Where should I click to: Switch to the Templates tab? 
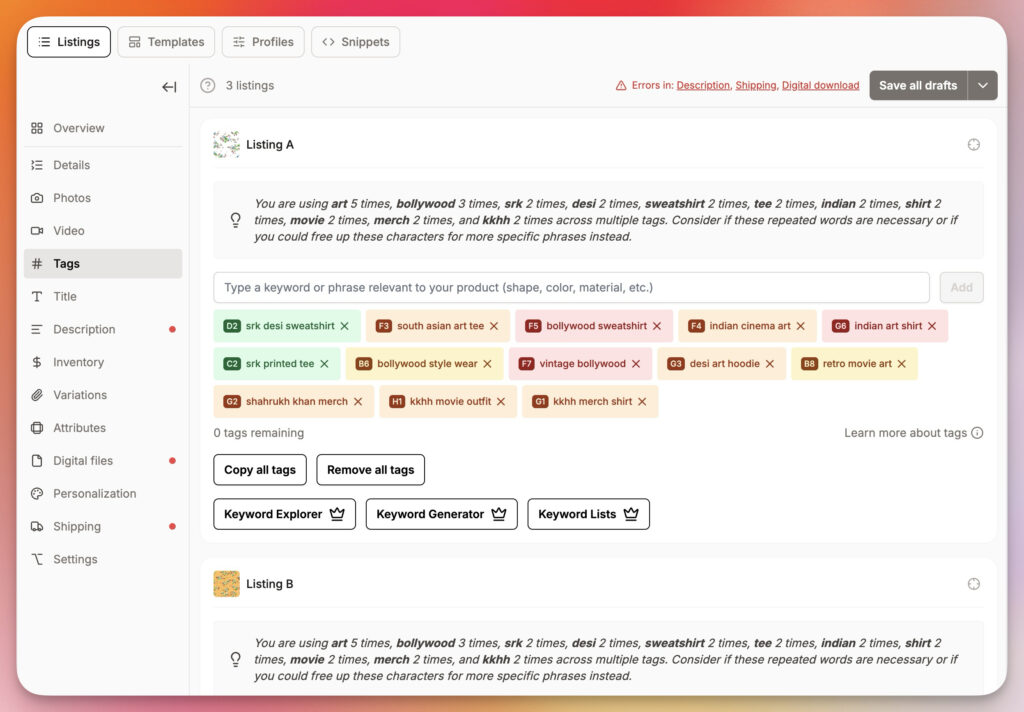pyautogui.click(x=166, y=42)
